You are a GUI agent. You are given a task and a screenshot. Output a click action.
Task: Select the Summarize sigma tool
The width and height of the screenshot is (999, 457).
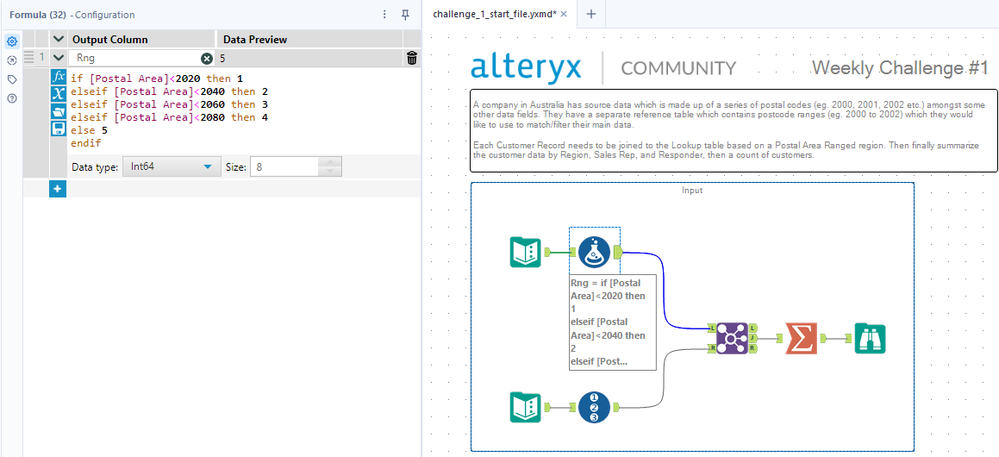point(801,338)
